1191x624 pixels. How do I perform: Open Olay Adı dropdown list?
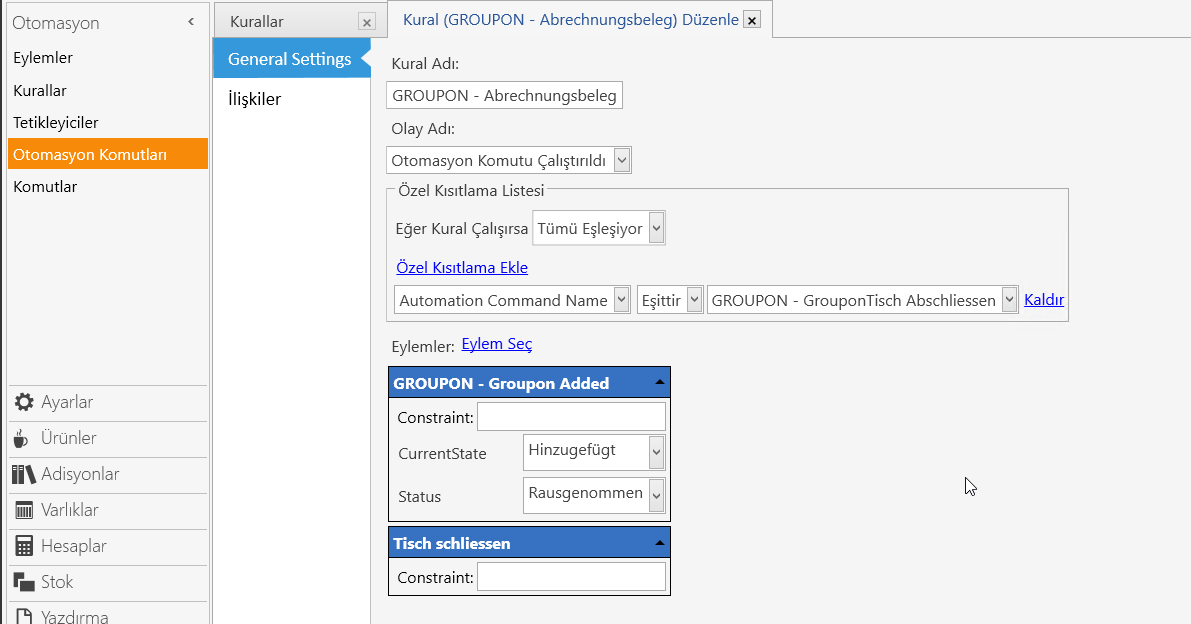(x=622, y=160)
